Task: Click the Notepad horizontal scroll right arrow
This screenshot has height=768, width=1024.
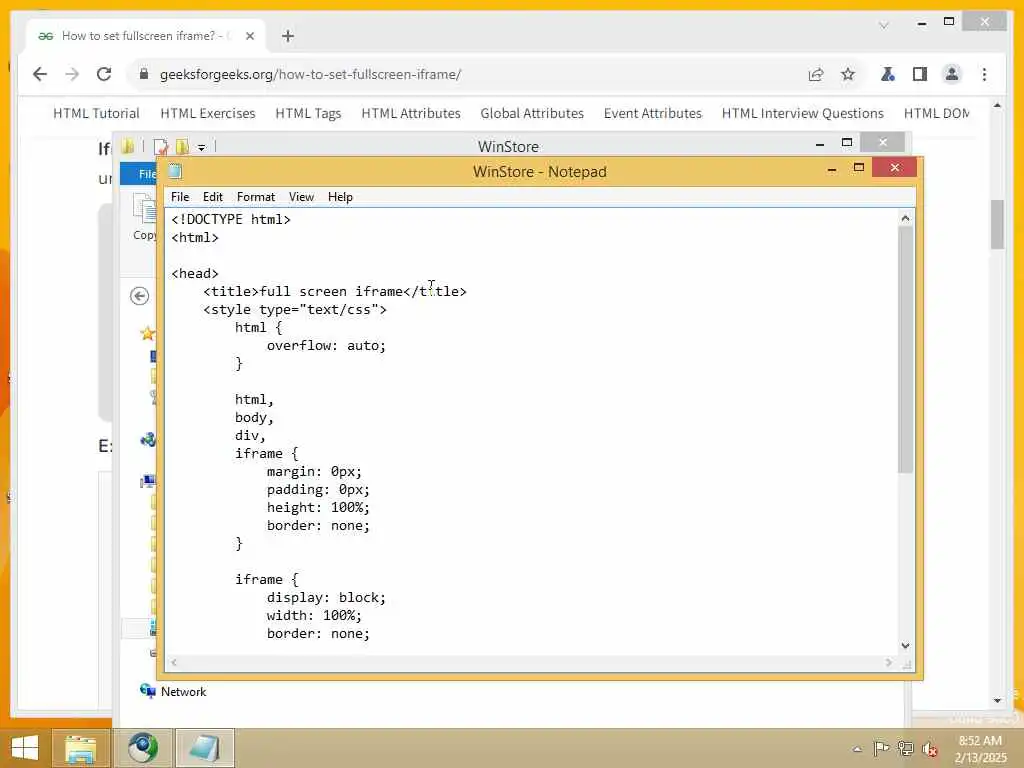Action: 889,662
